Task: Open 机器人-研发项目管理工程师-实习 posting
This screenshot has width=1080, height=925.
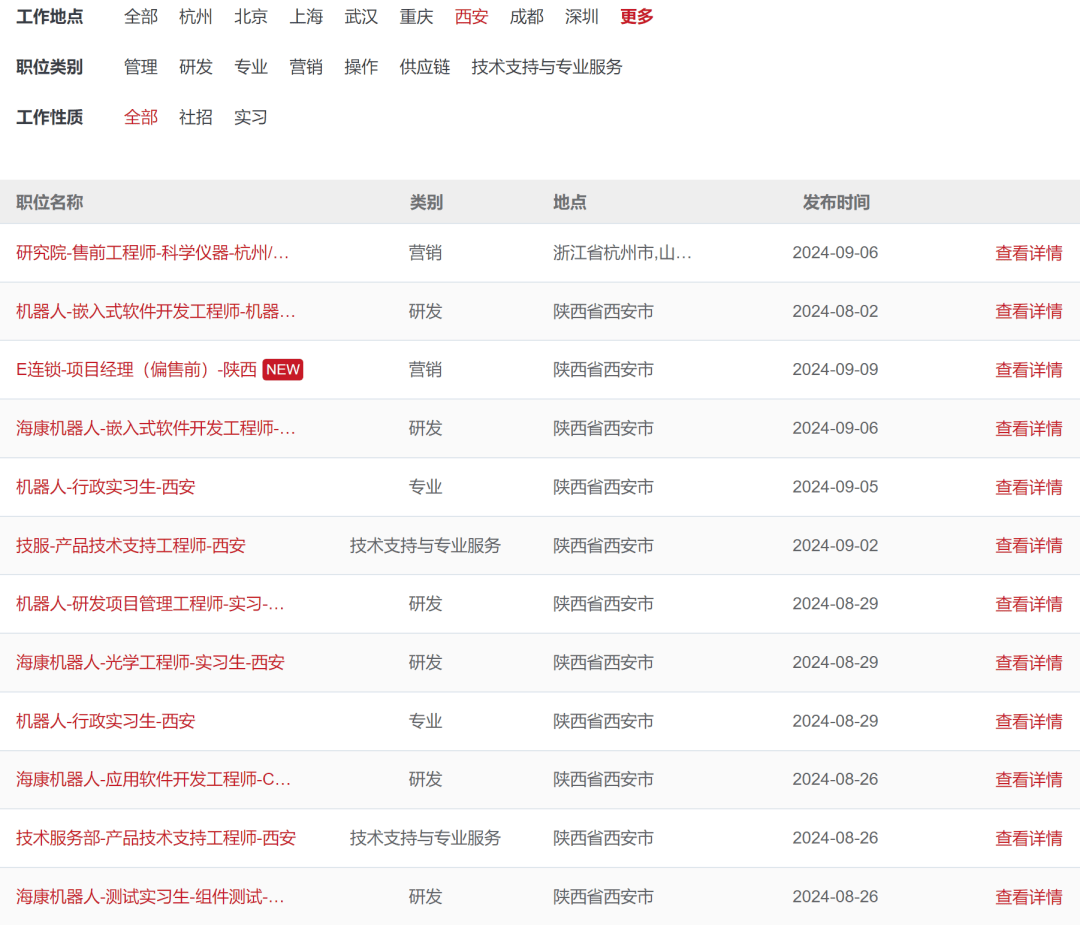Action: (150, 604)
